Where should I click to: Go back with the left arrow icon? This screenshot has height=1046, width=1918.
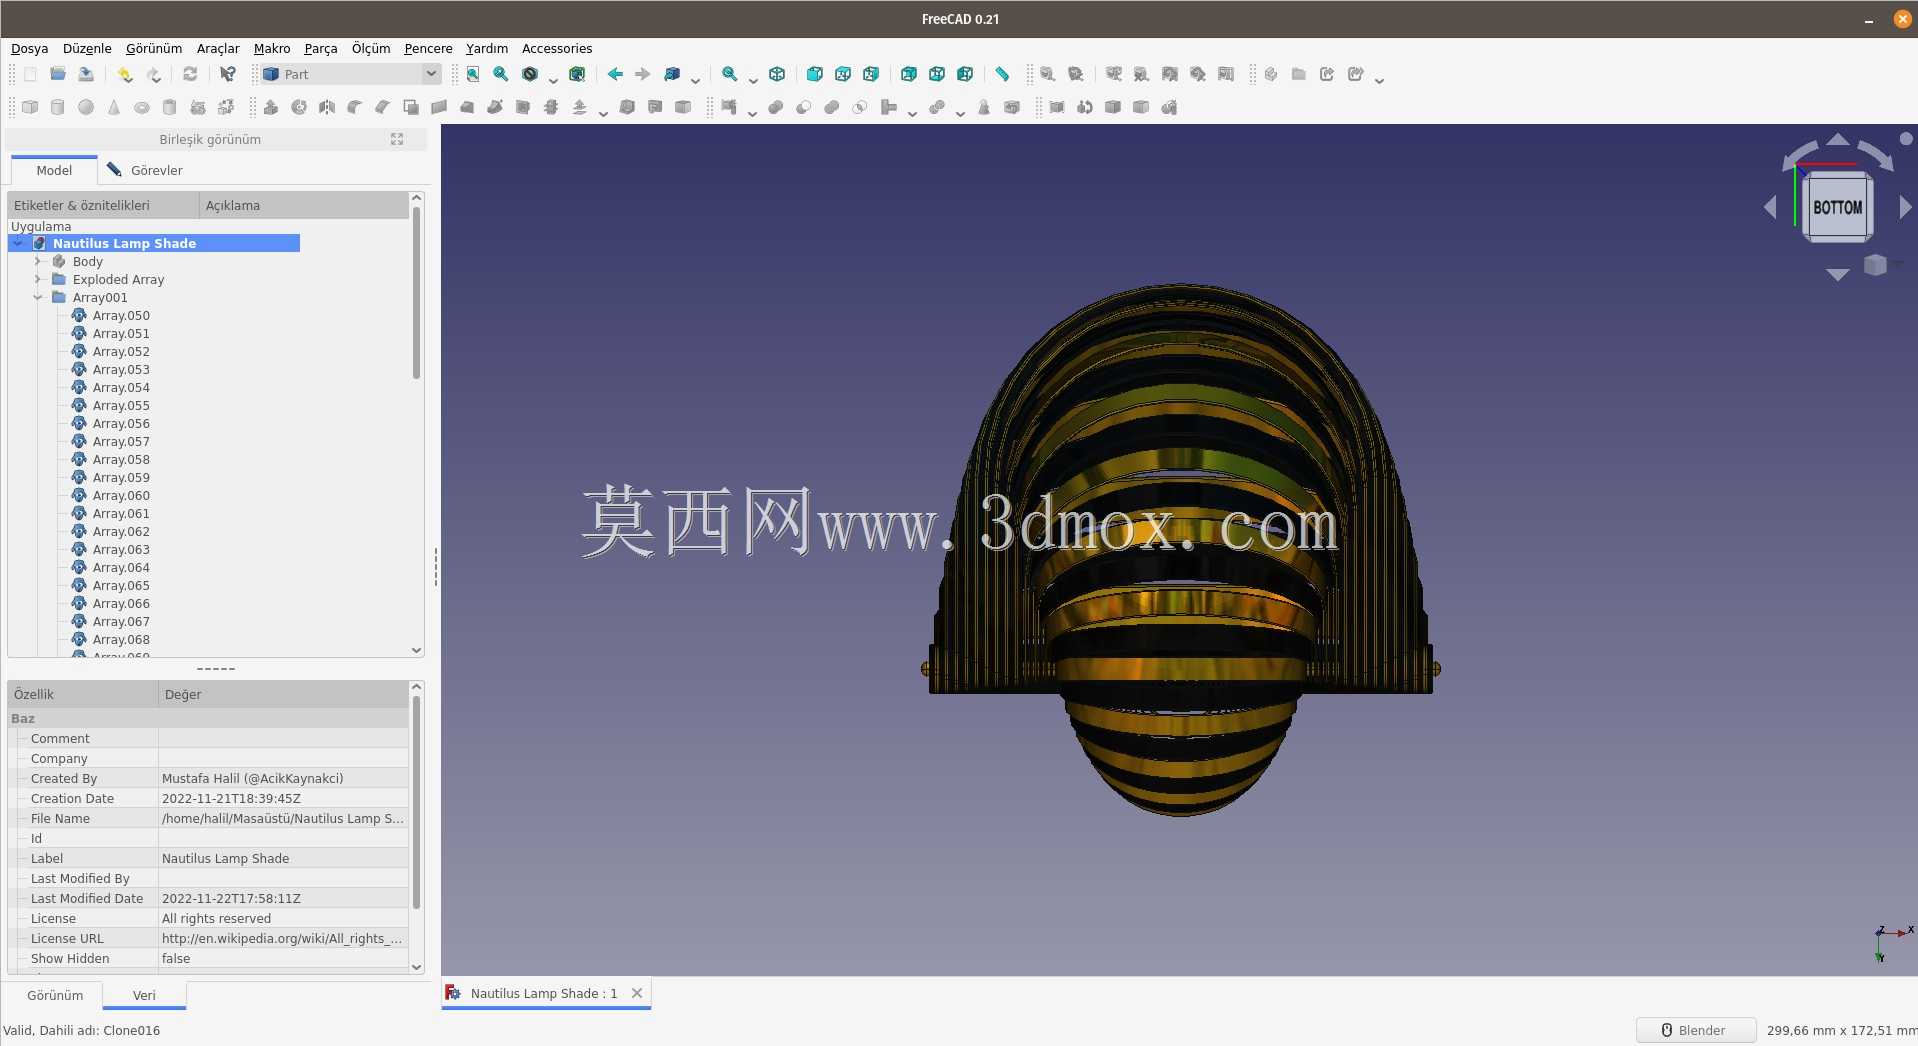(x=615, y=74)
